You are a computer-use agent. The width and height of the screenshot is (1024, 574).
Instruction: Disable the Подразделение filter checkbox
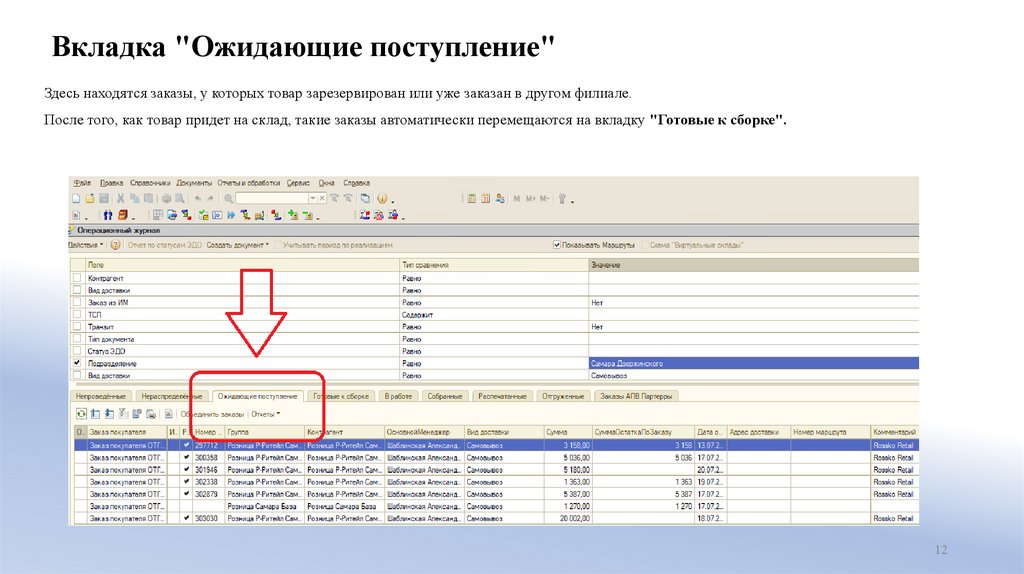point(77,362)
